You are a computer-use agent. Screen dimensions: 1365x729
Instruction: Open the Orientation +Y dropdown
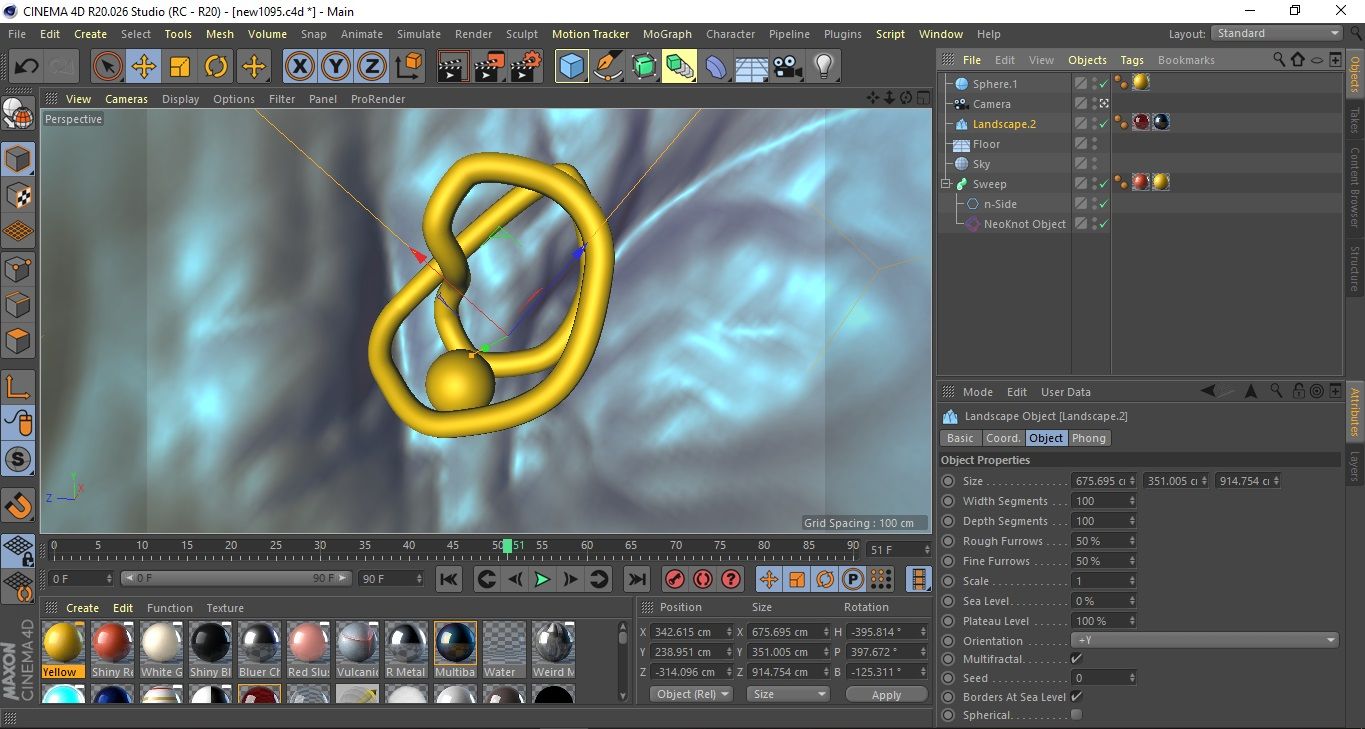click(x=1205, y=640)
